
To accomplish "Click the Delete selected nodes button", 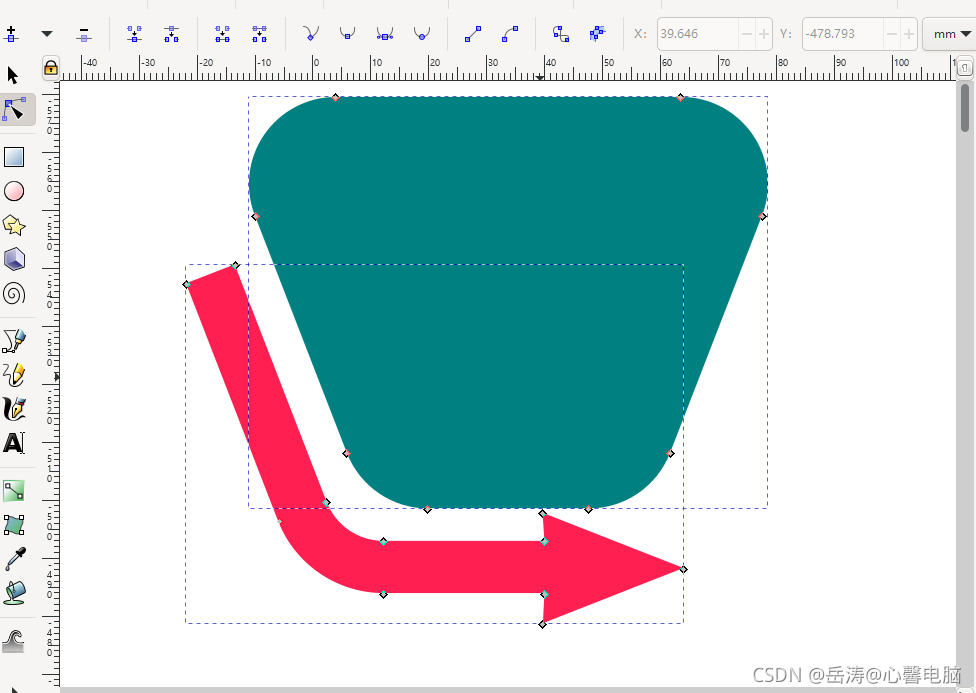I will tap(84, 34).
